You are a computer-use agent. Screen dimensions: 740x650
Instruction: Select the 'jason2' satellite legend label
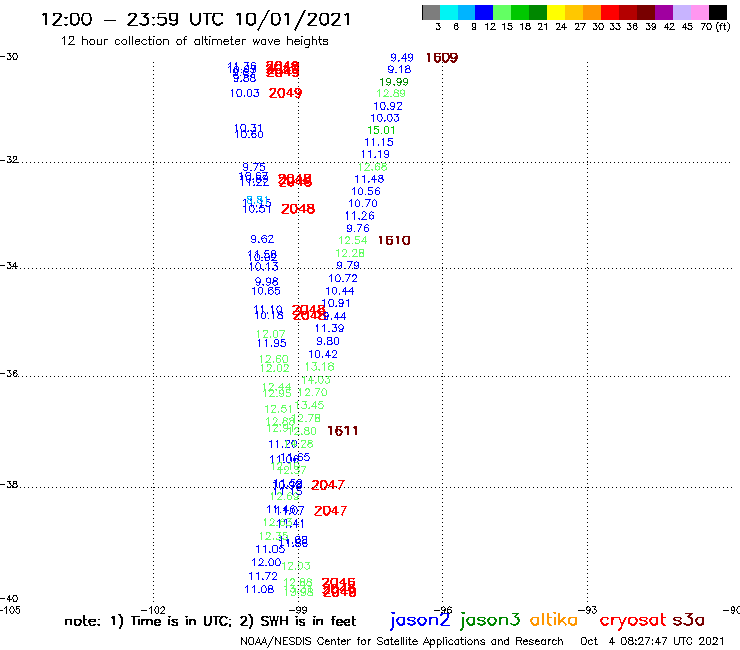click(x=420, y=620)
